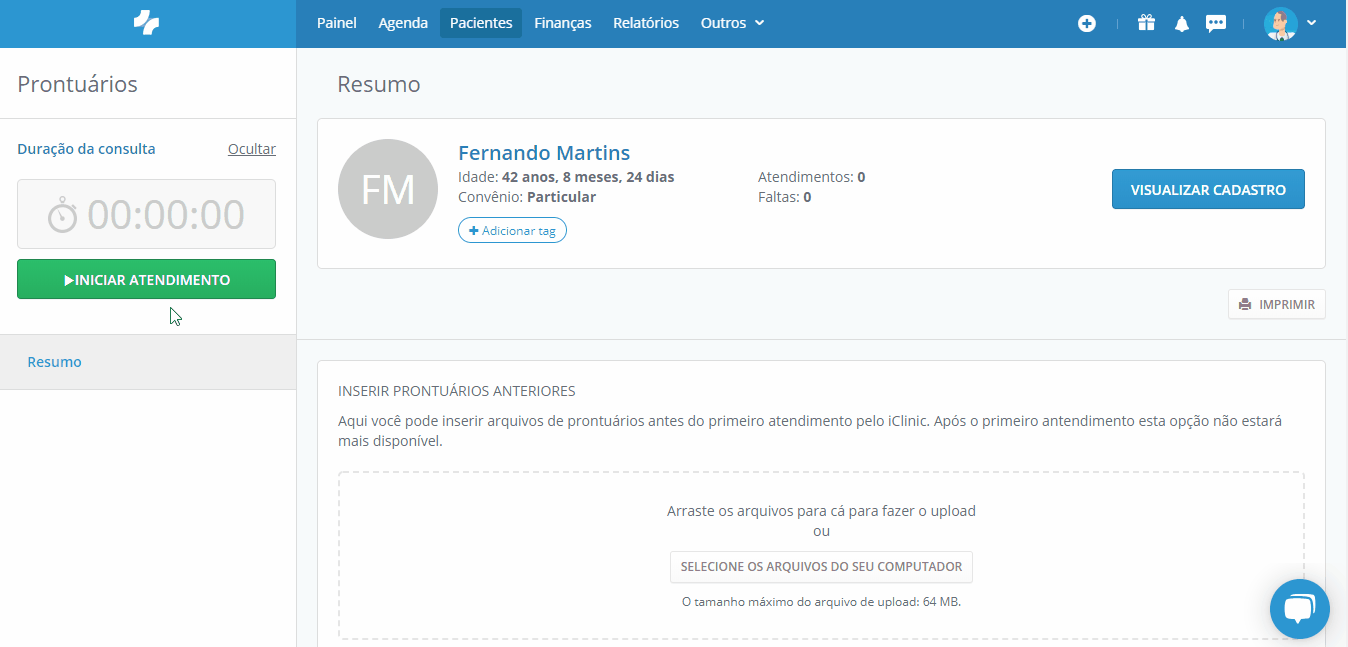Expand the user profile dropdown arrow
This screenshot has width=1348, height=647.
click(x=1311, y=23)
